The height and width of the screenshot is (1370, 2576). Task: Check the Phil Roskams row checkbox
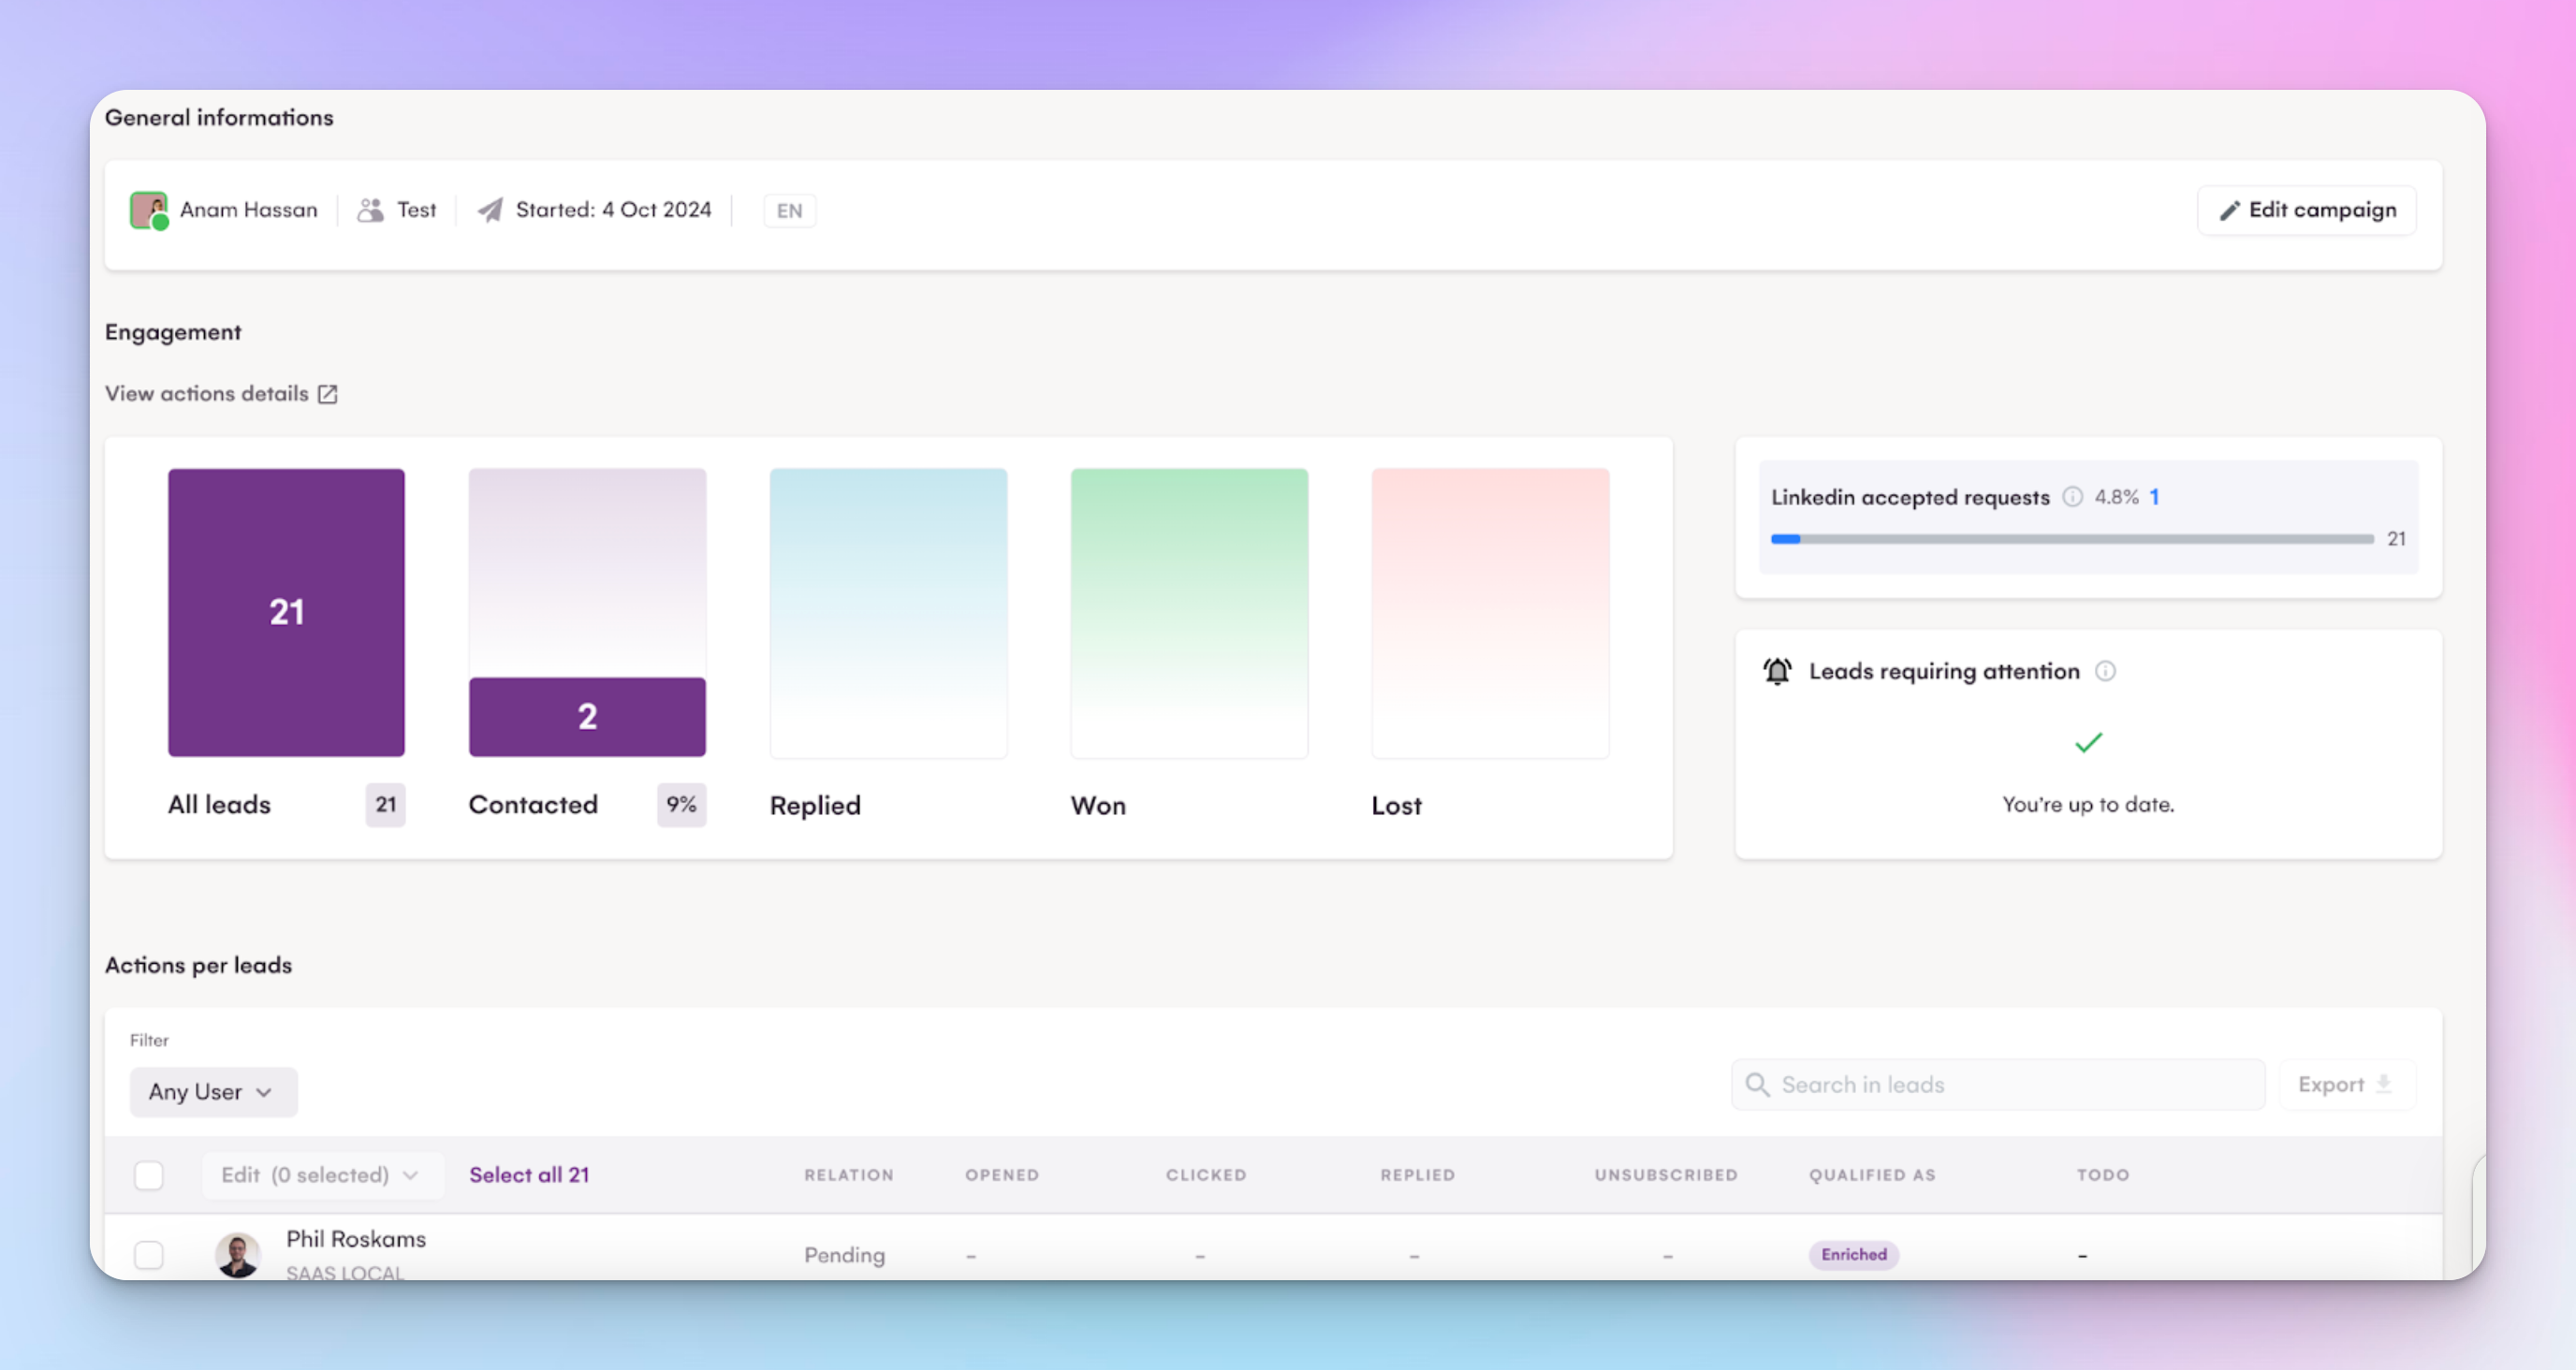click(x=149, y=1254)
